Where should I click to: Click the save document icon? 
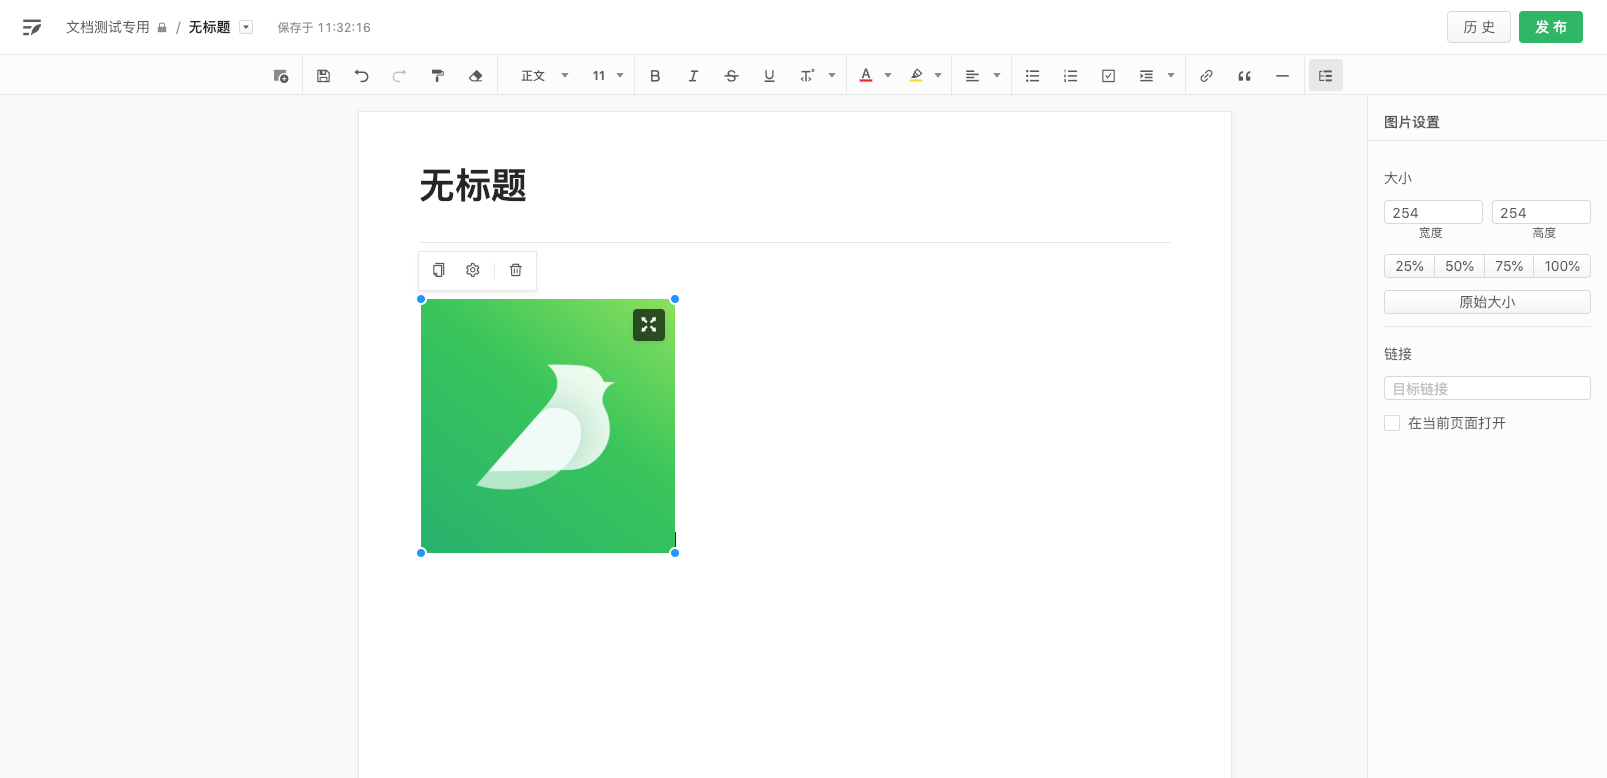tap(323, 76)
